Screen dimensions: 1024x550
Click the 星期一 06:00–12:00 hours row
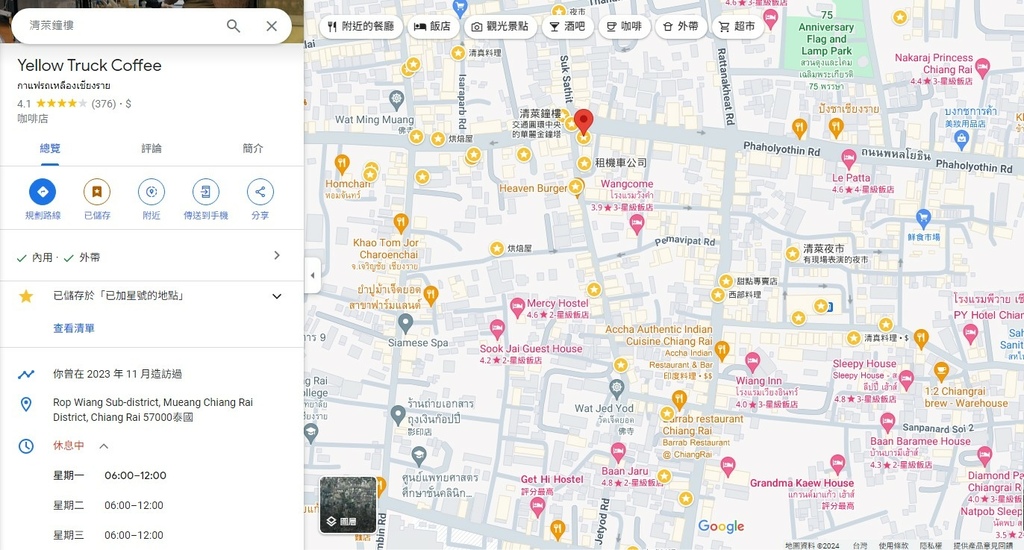coord(110,476)
